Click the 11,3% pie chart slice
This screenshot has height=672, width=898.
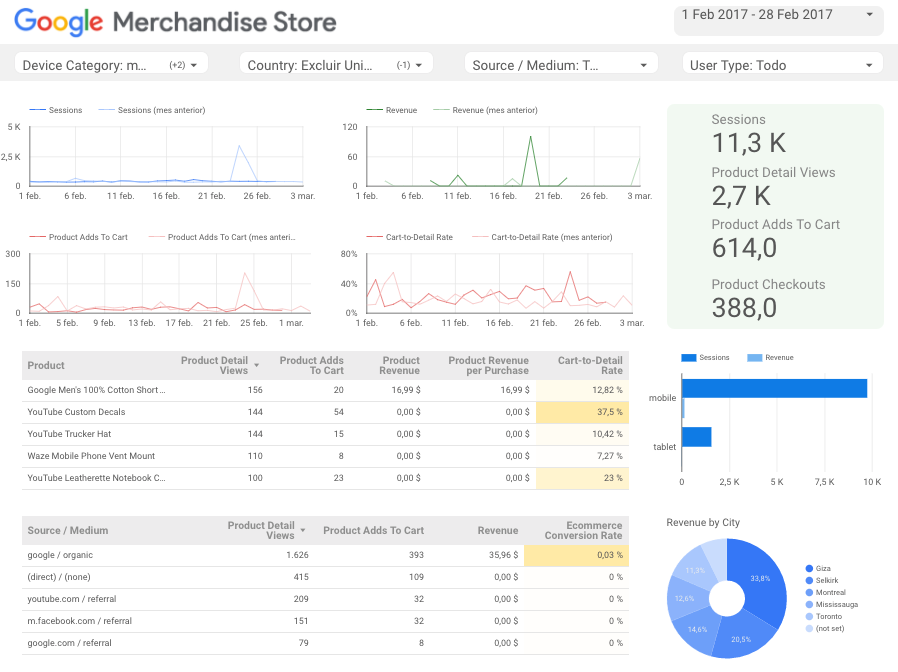pos(695,571)
